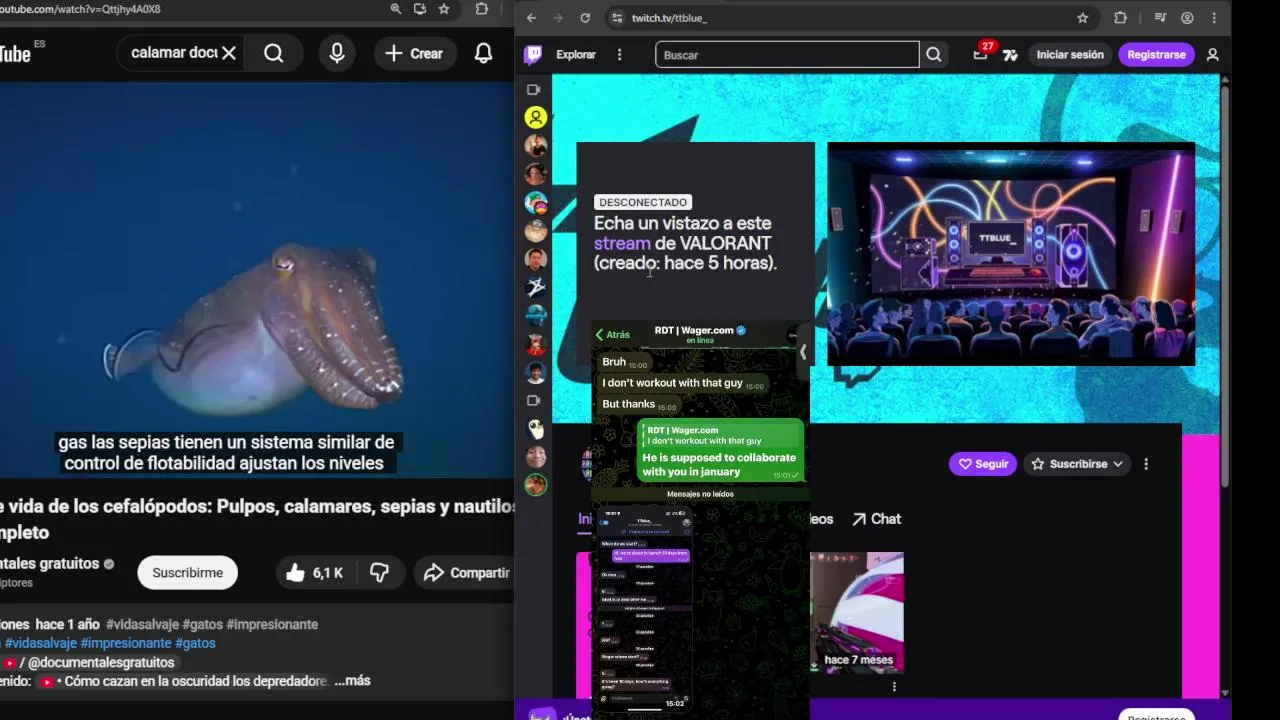
Task: Open Explorar in Twitch top navigation
Action: pyautogui.click(x=576, y=55)
